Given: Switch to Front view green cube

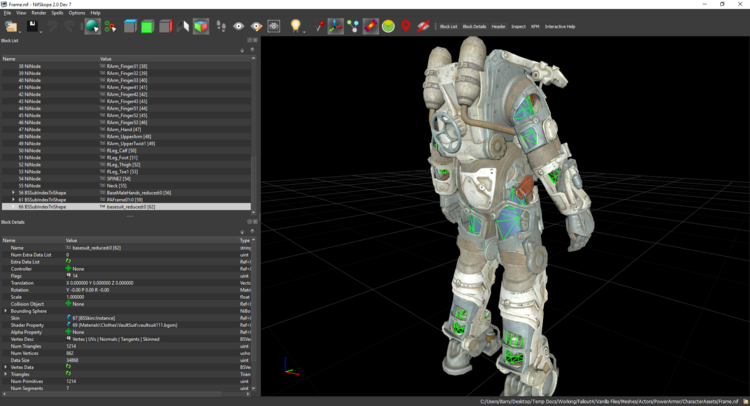Looking at the screenshot, I should [x=147, y=27].
